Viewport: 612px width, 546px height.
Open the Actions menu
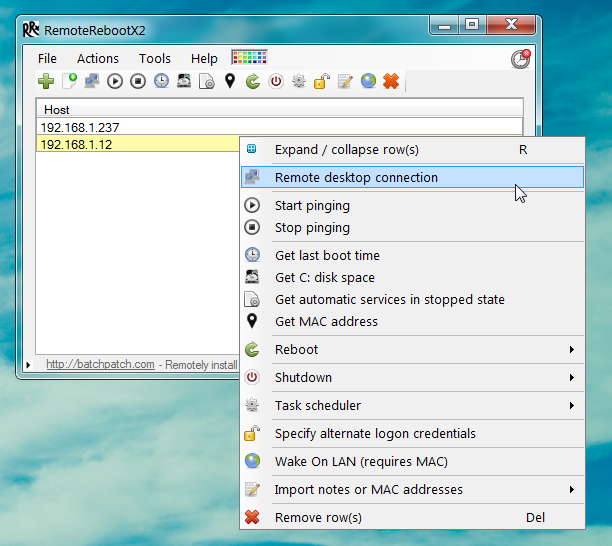click(98, 59)
